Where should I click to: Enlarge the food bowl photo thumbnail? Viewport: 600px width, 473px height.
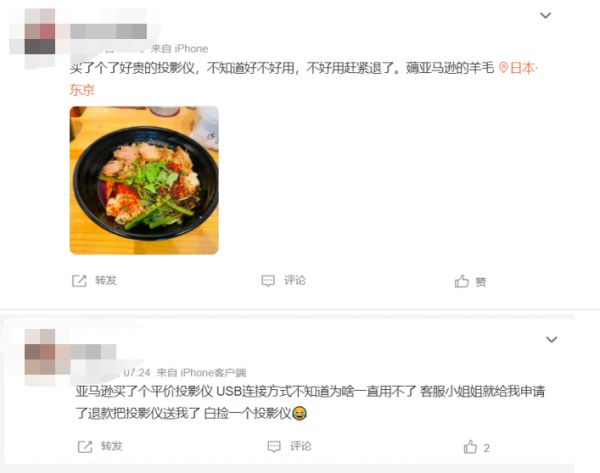144,180
